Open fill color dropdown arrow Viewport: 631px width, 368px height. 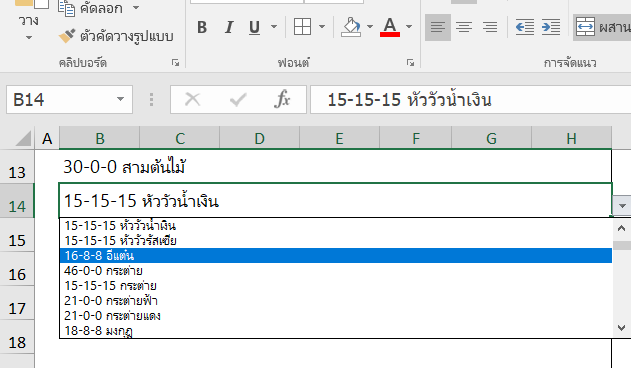tap(370, 27)
